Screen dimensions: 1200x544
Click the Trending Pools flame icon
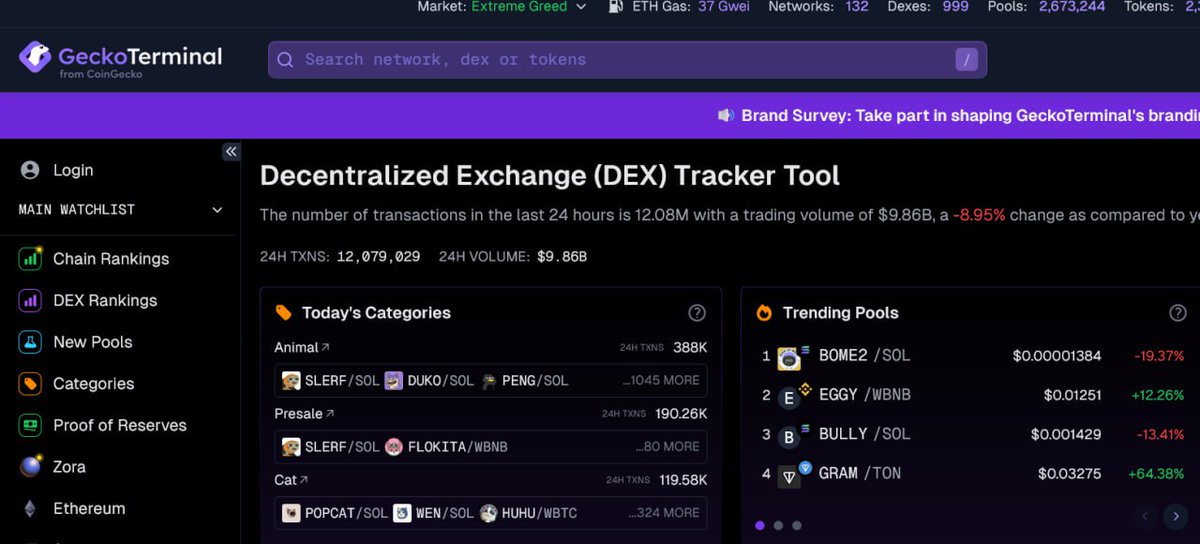[x=764, y=313]
